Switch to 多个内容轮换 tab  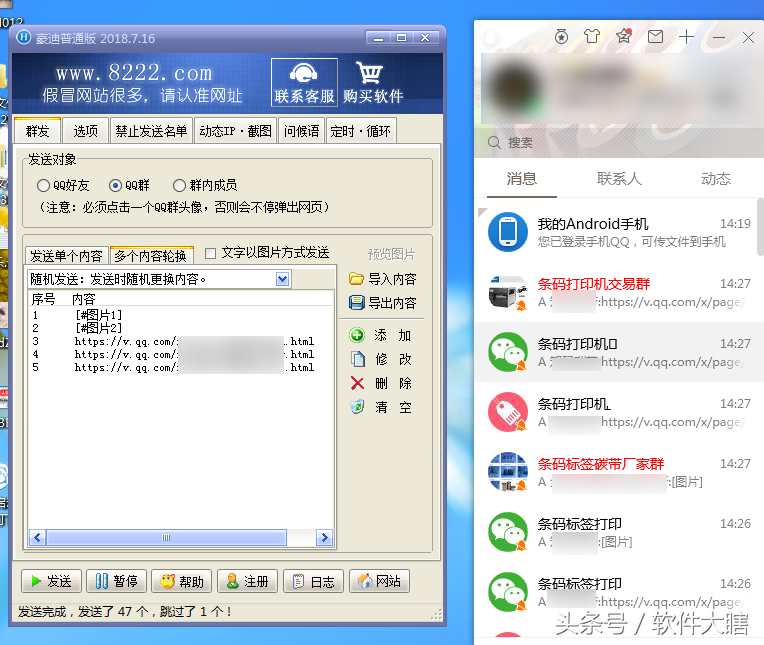tap(152, 255)
